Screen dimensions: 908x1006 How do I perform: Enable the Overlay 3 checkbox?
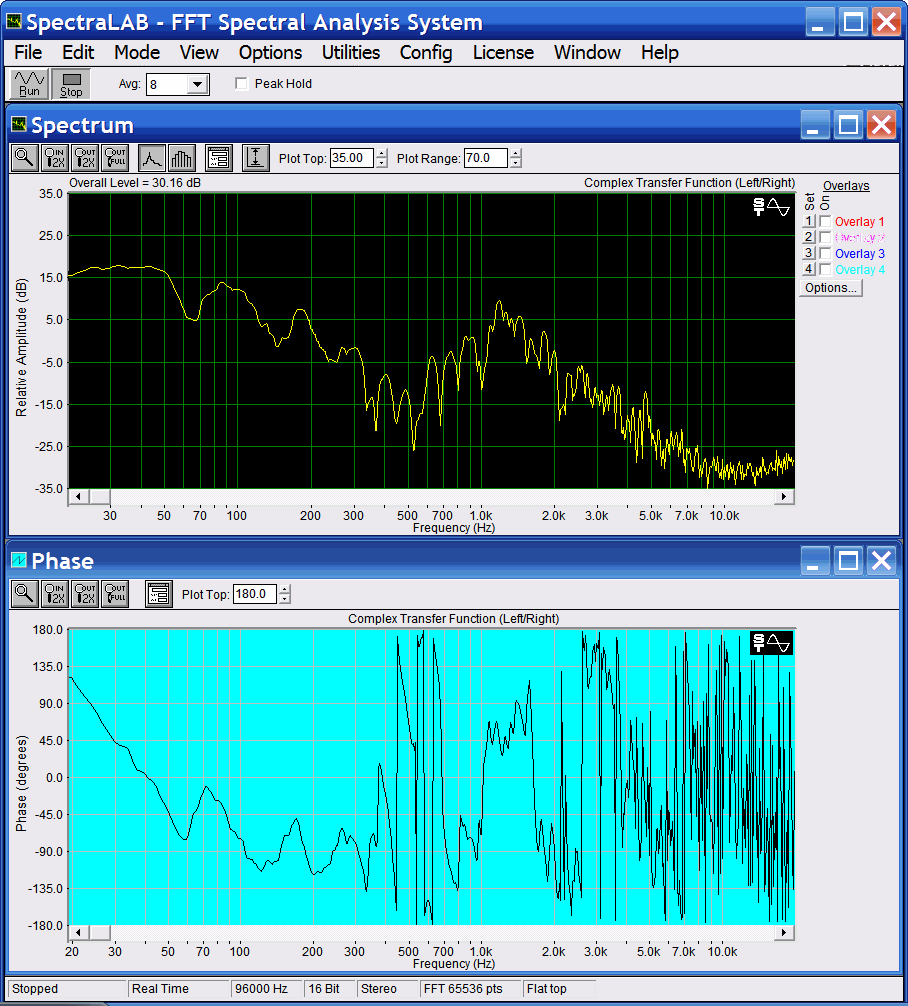pyautogui.click(x=825, y=254)
